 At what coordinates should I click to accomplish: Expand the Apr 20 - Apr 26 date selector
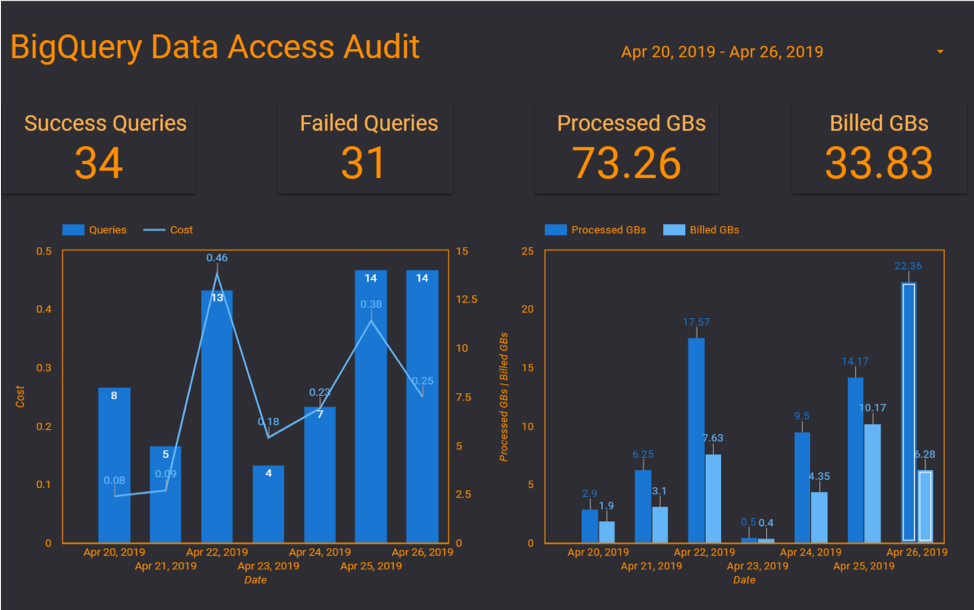pyautogui.click(x=722, y=51)
